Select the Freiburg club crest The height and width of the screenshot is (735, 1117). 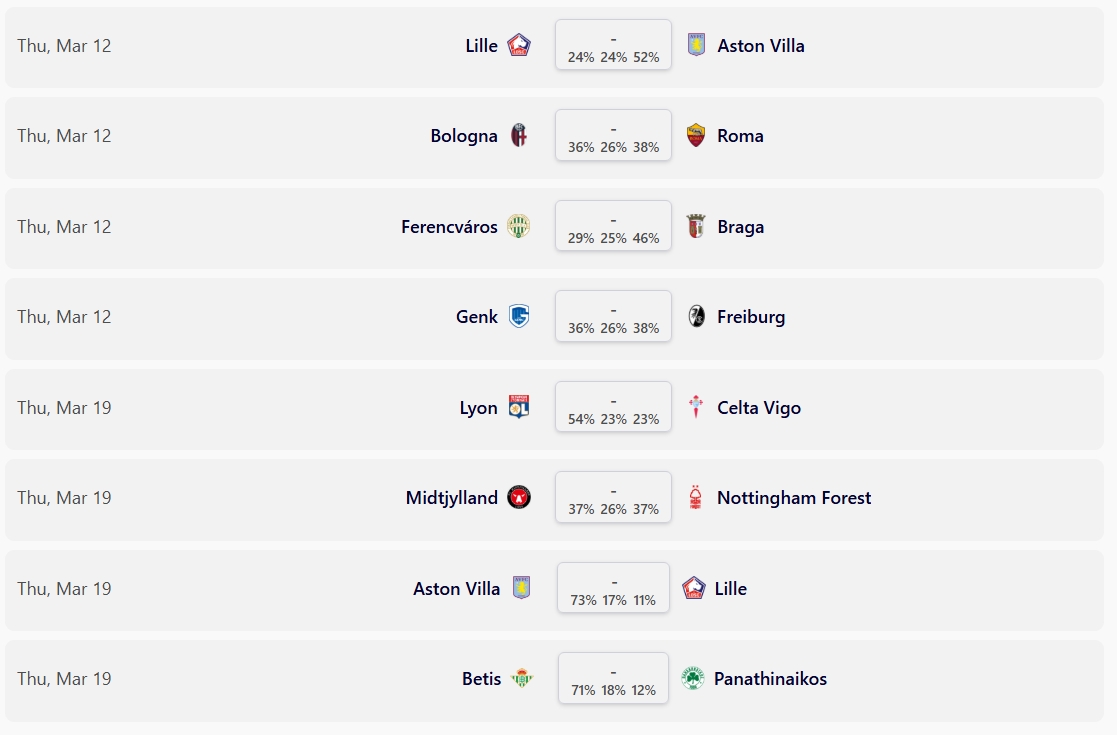click(x=697, y=317)
